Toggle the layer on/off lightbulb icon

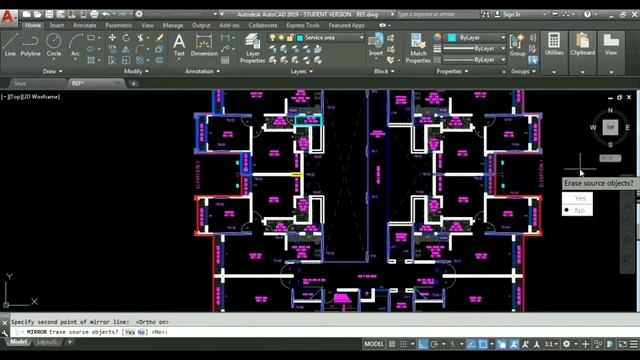[272, 38]
